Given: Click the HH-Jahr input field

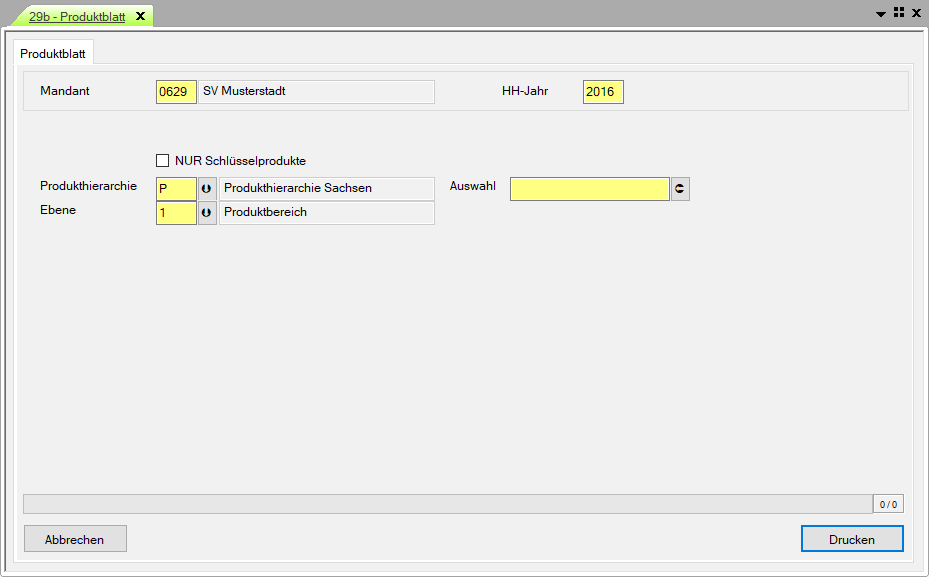Looking at the screenshot, I should (603, 92).
